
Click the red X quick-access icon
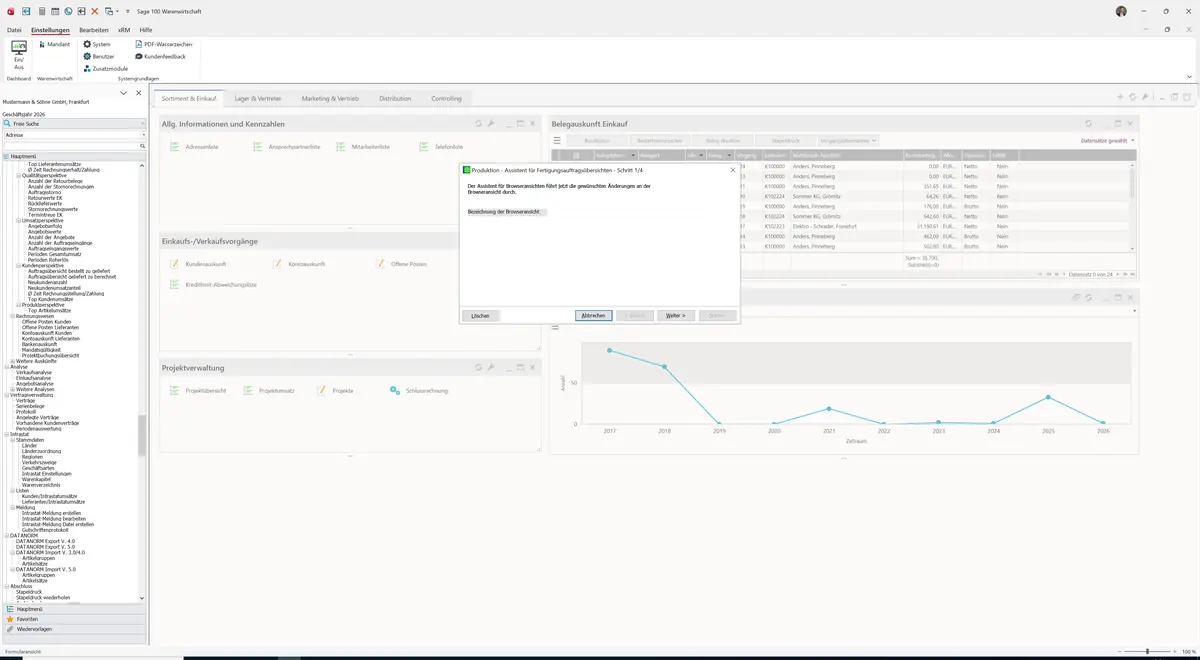pos(95,10)
